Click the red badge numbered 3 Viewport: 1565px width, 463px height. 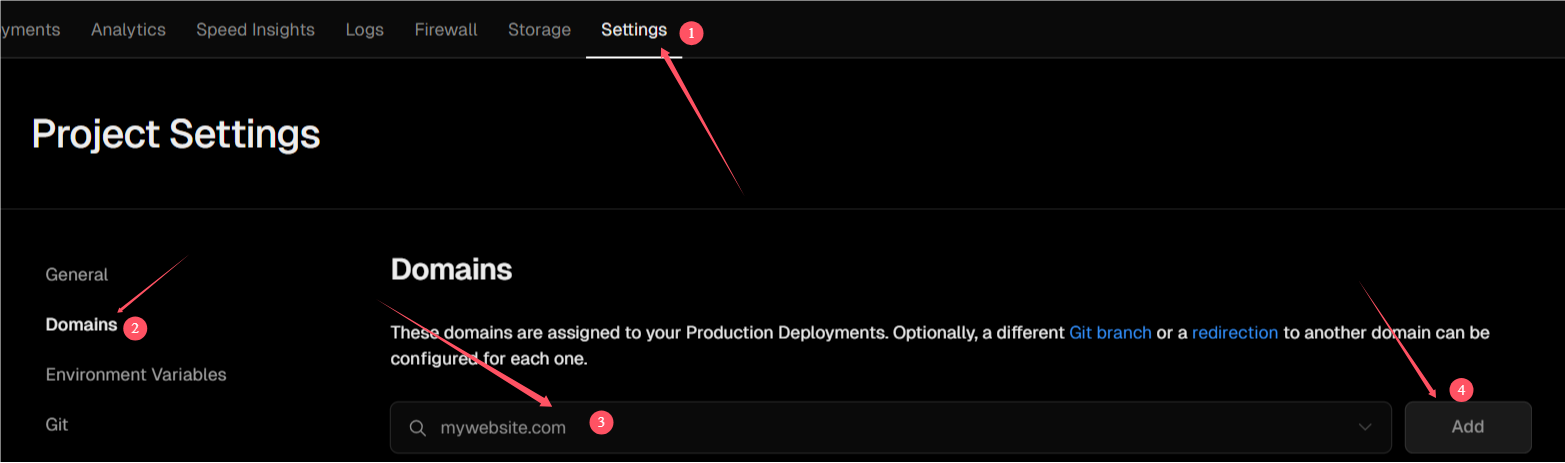(x=600, y=423)
